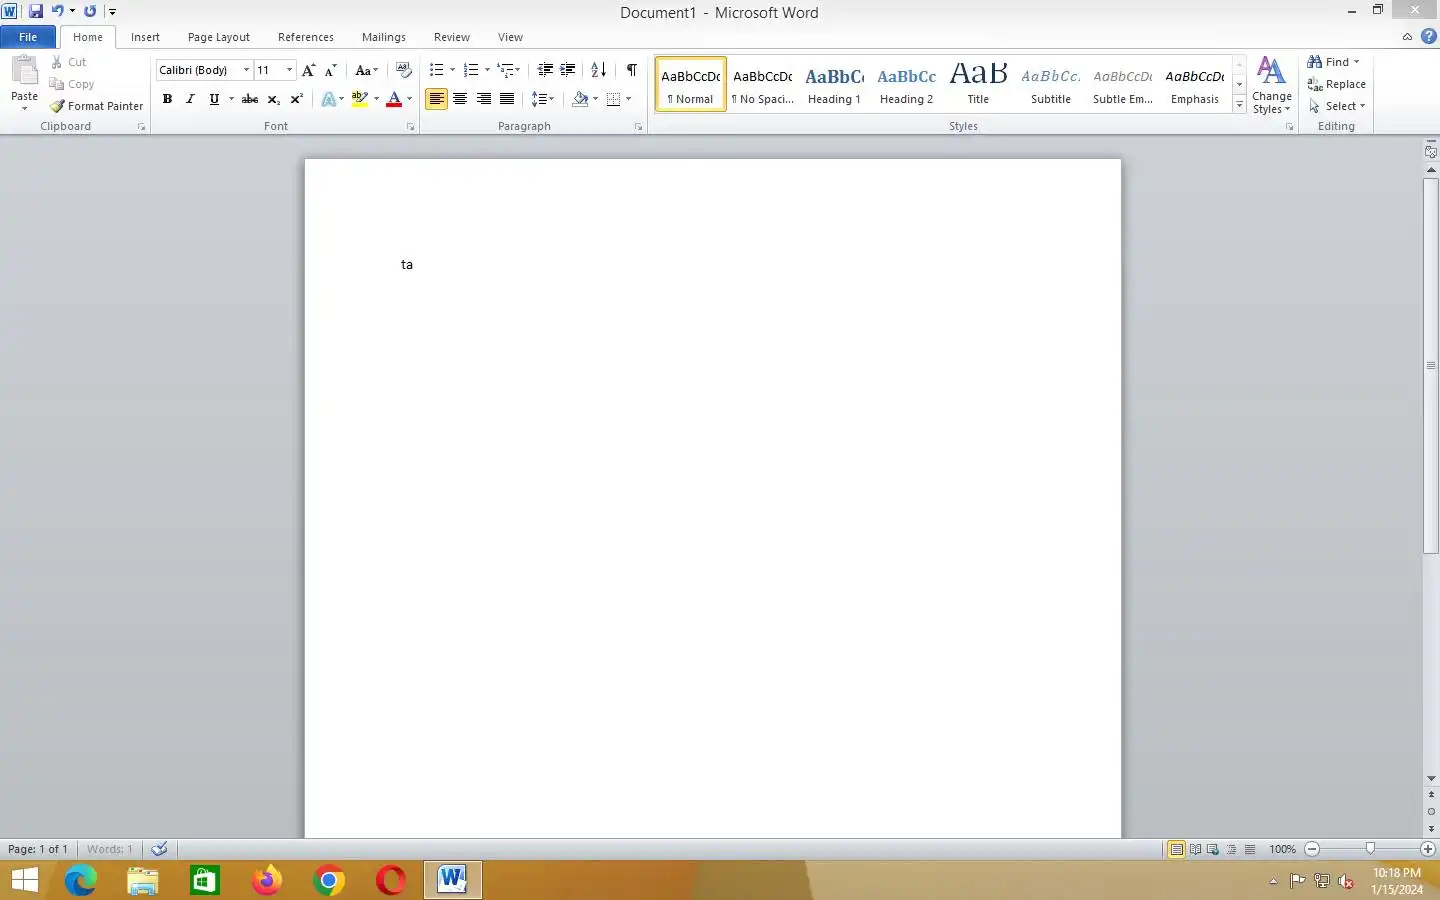The height and width of the screenshot is (900, 1440).
Task: Click the Multilevel List icon
Action: (x=506, y=70)
